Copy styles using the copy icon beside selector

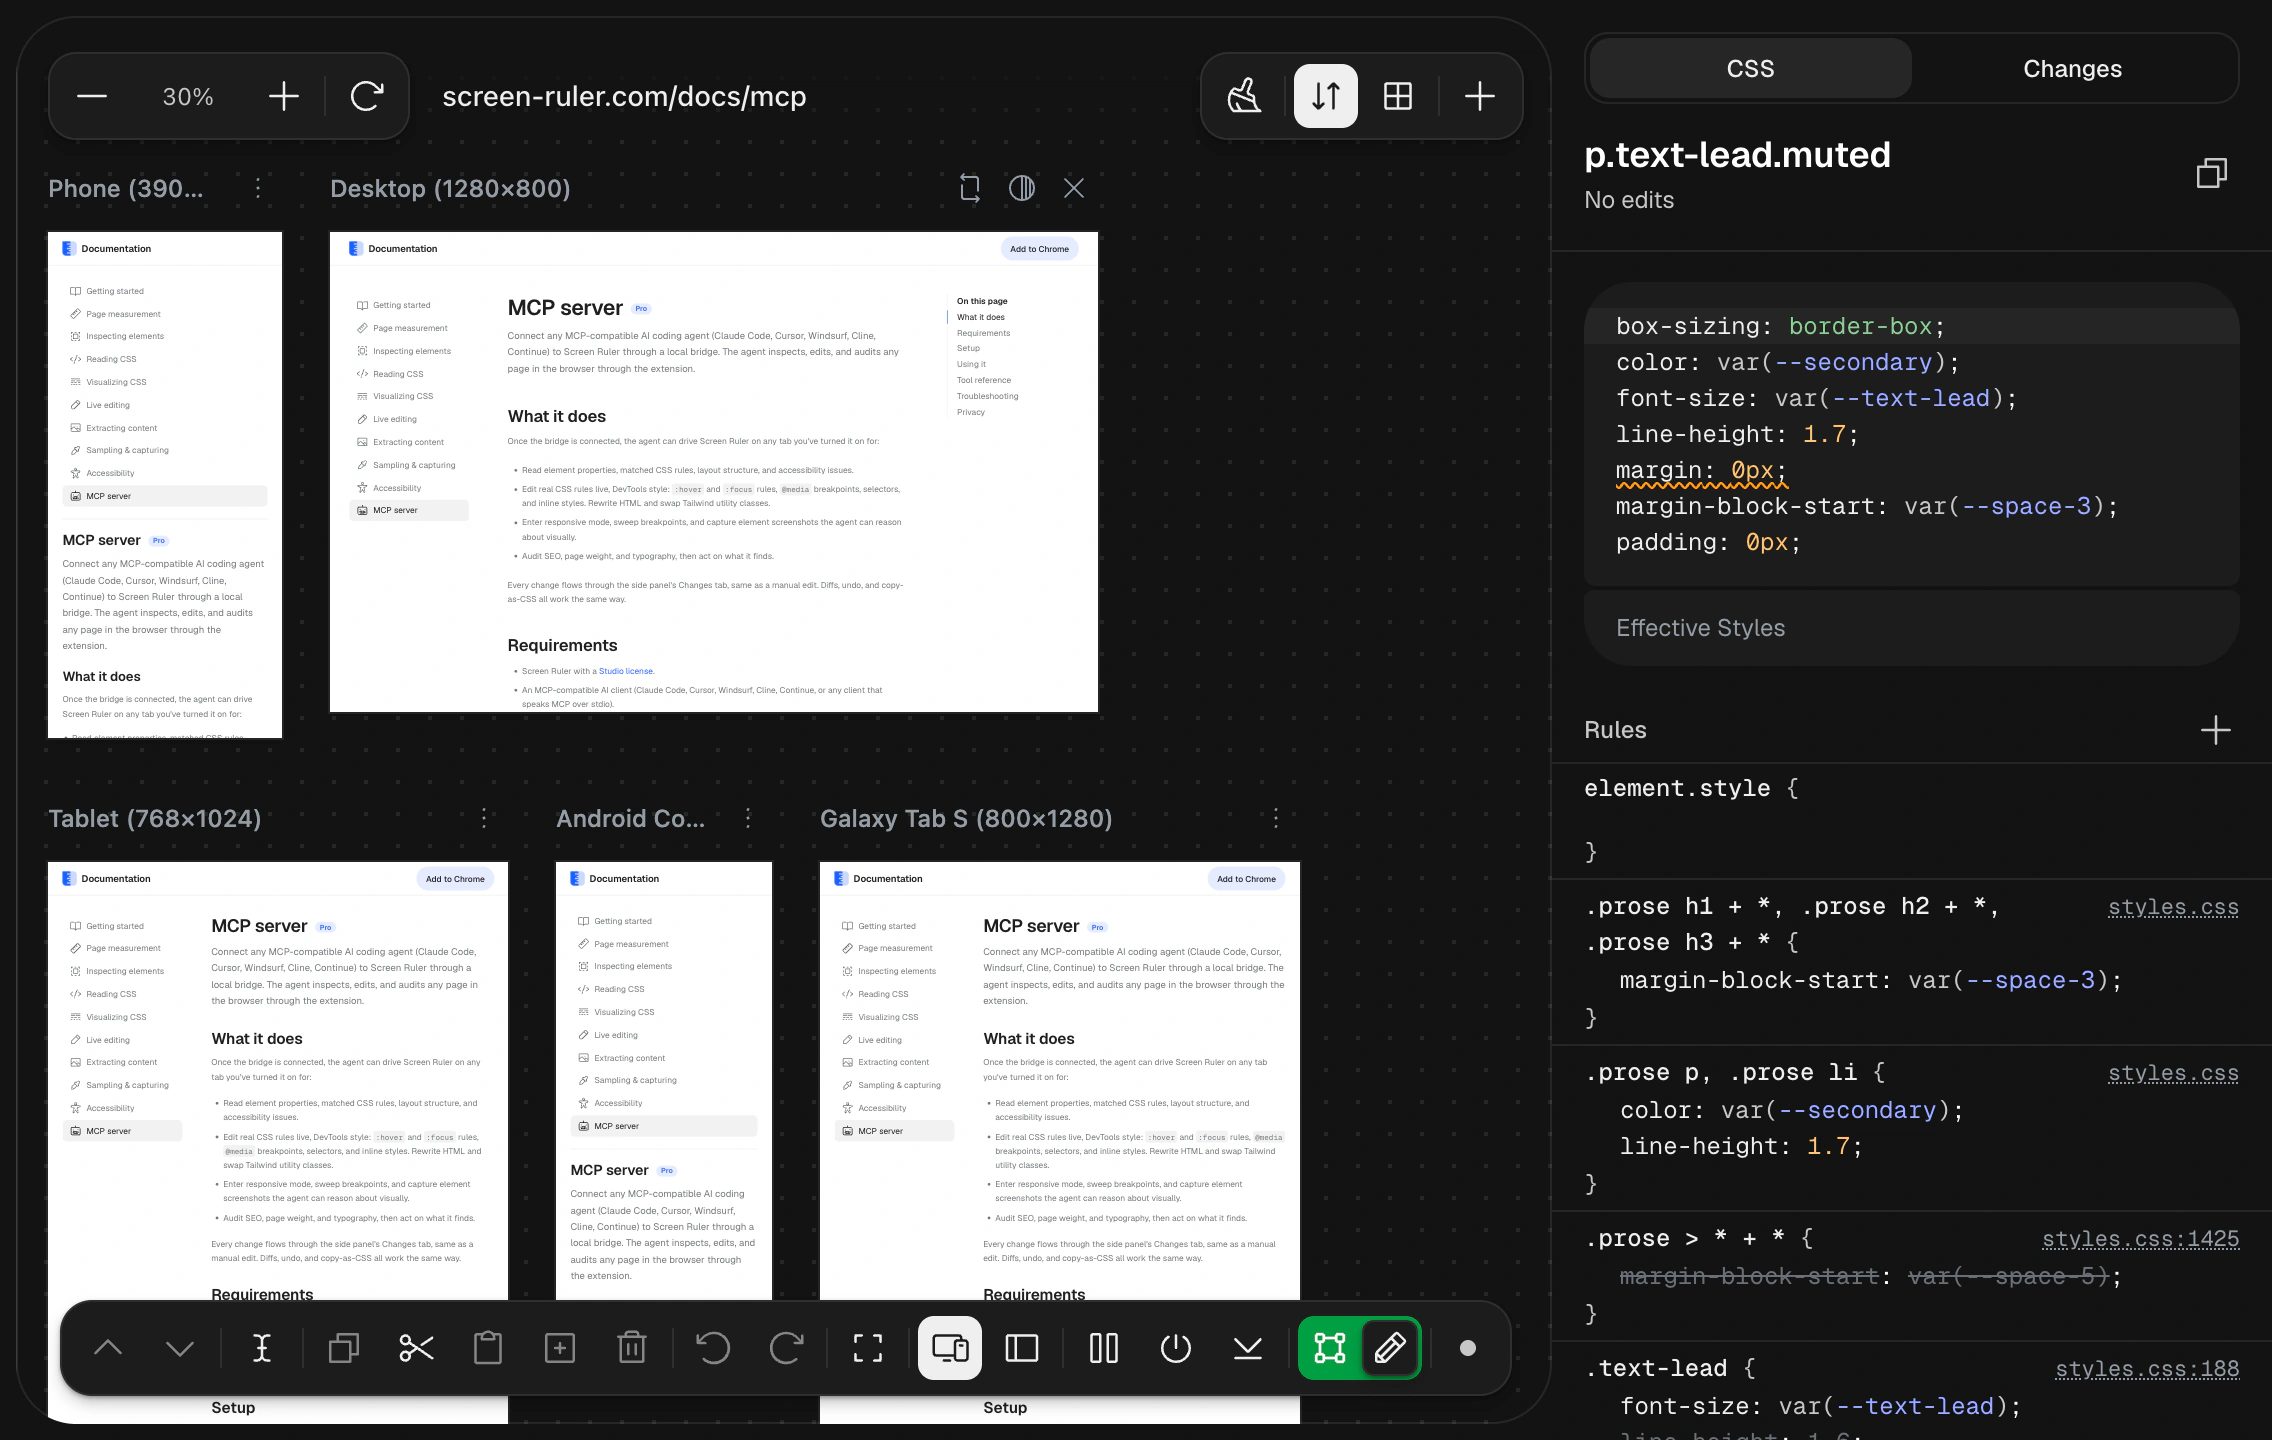pyautogui.click(x=2212, y=173)
